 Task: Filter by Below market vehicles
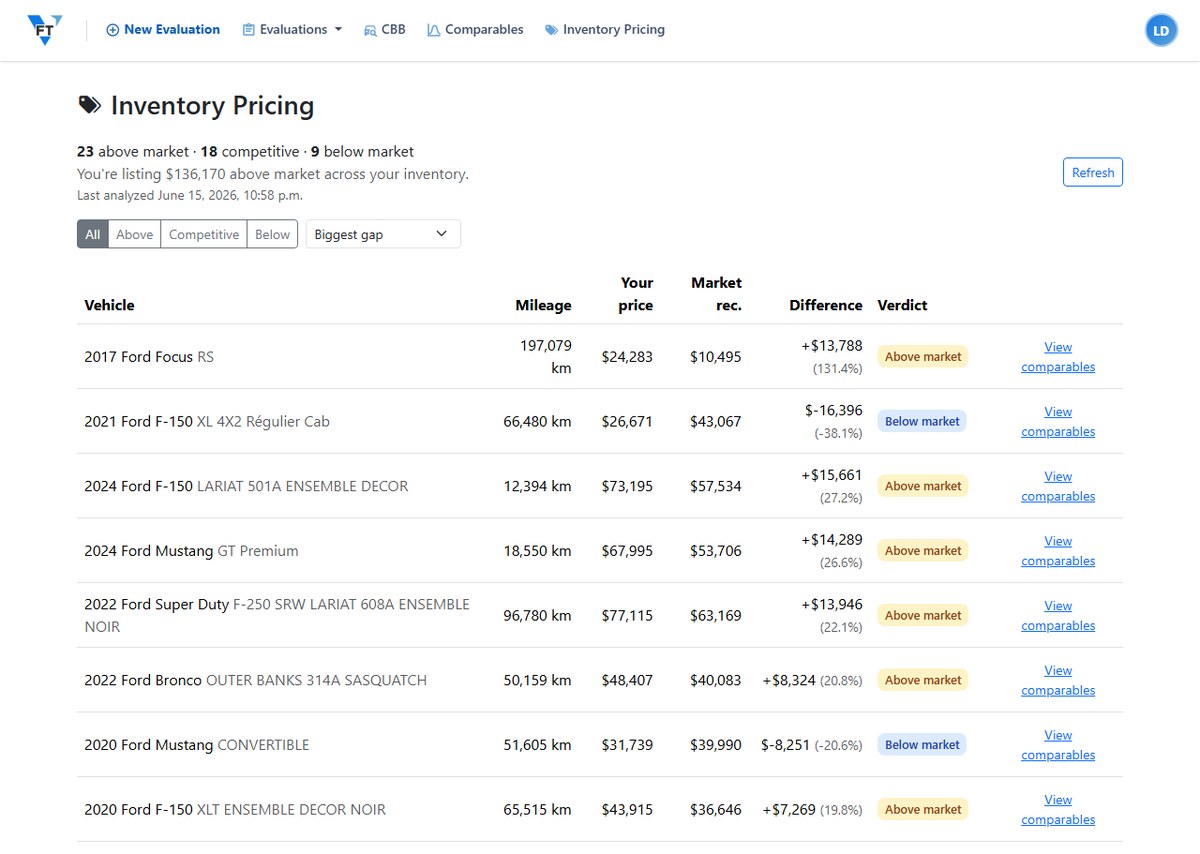(x=272, y=234)
